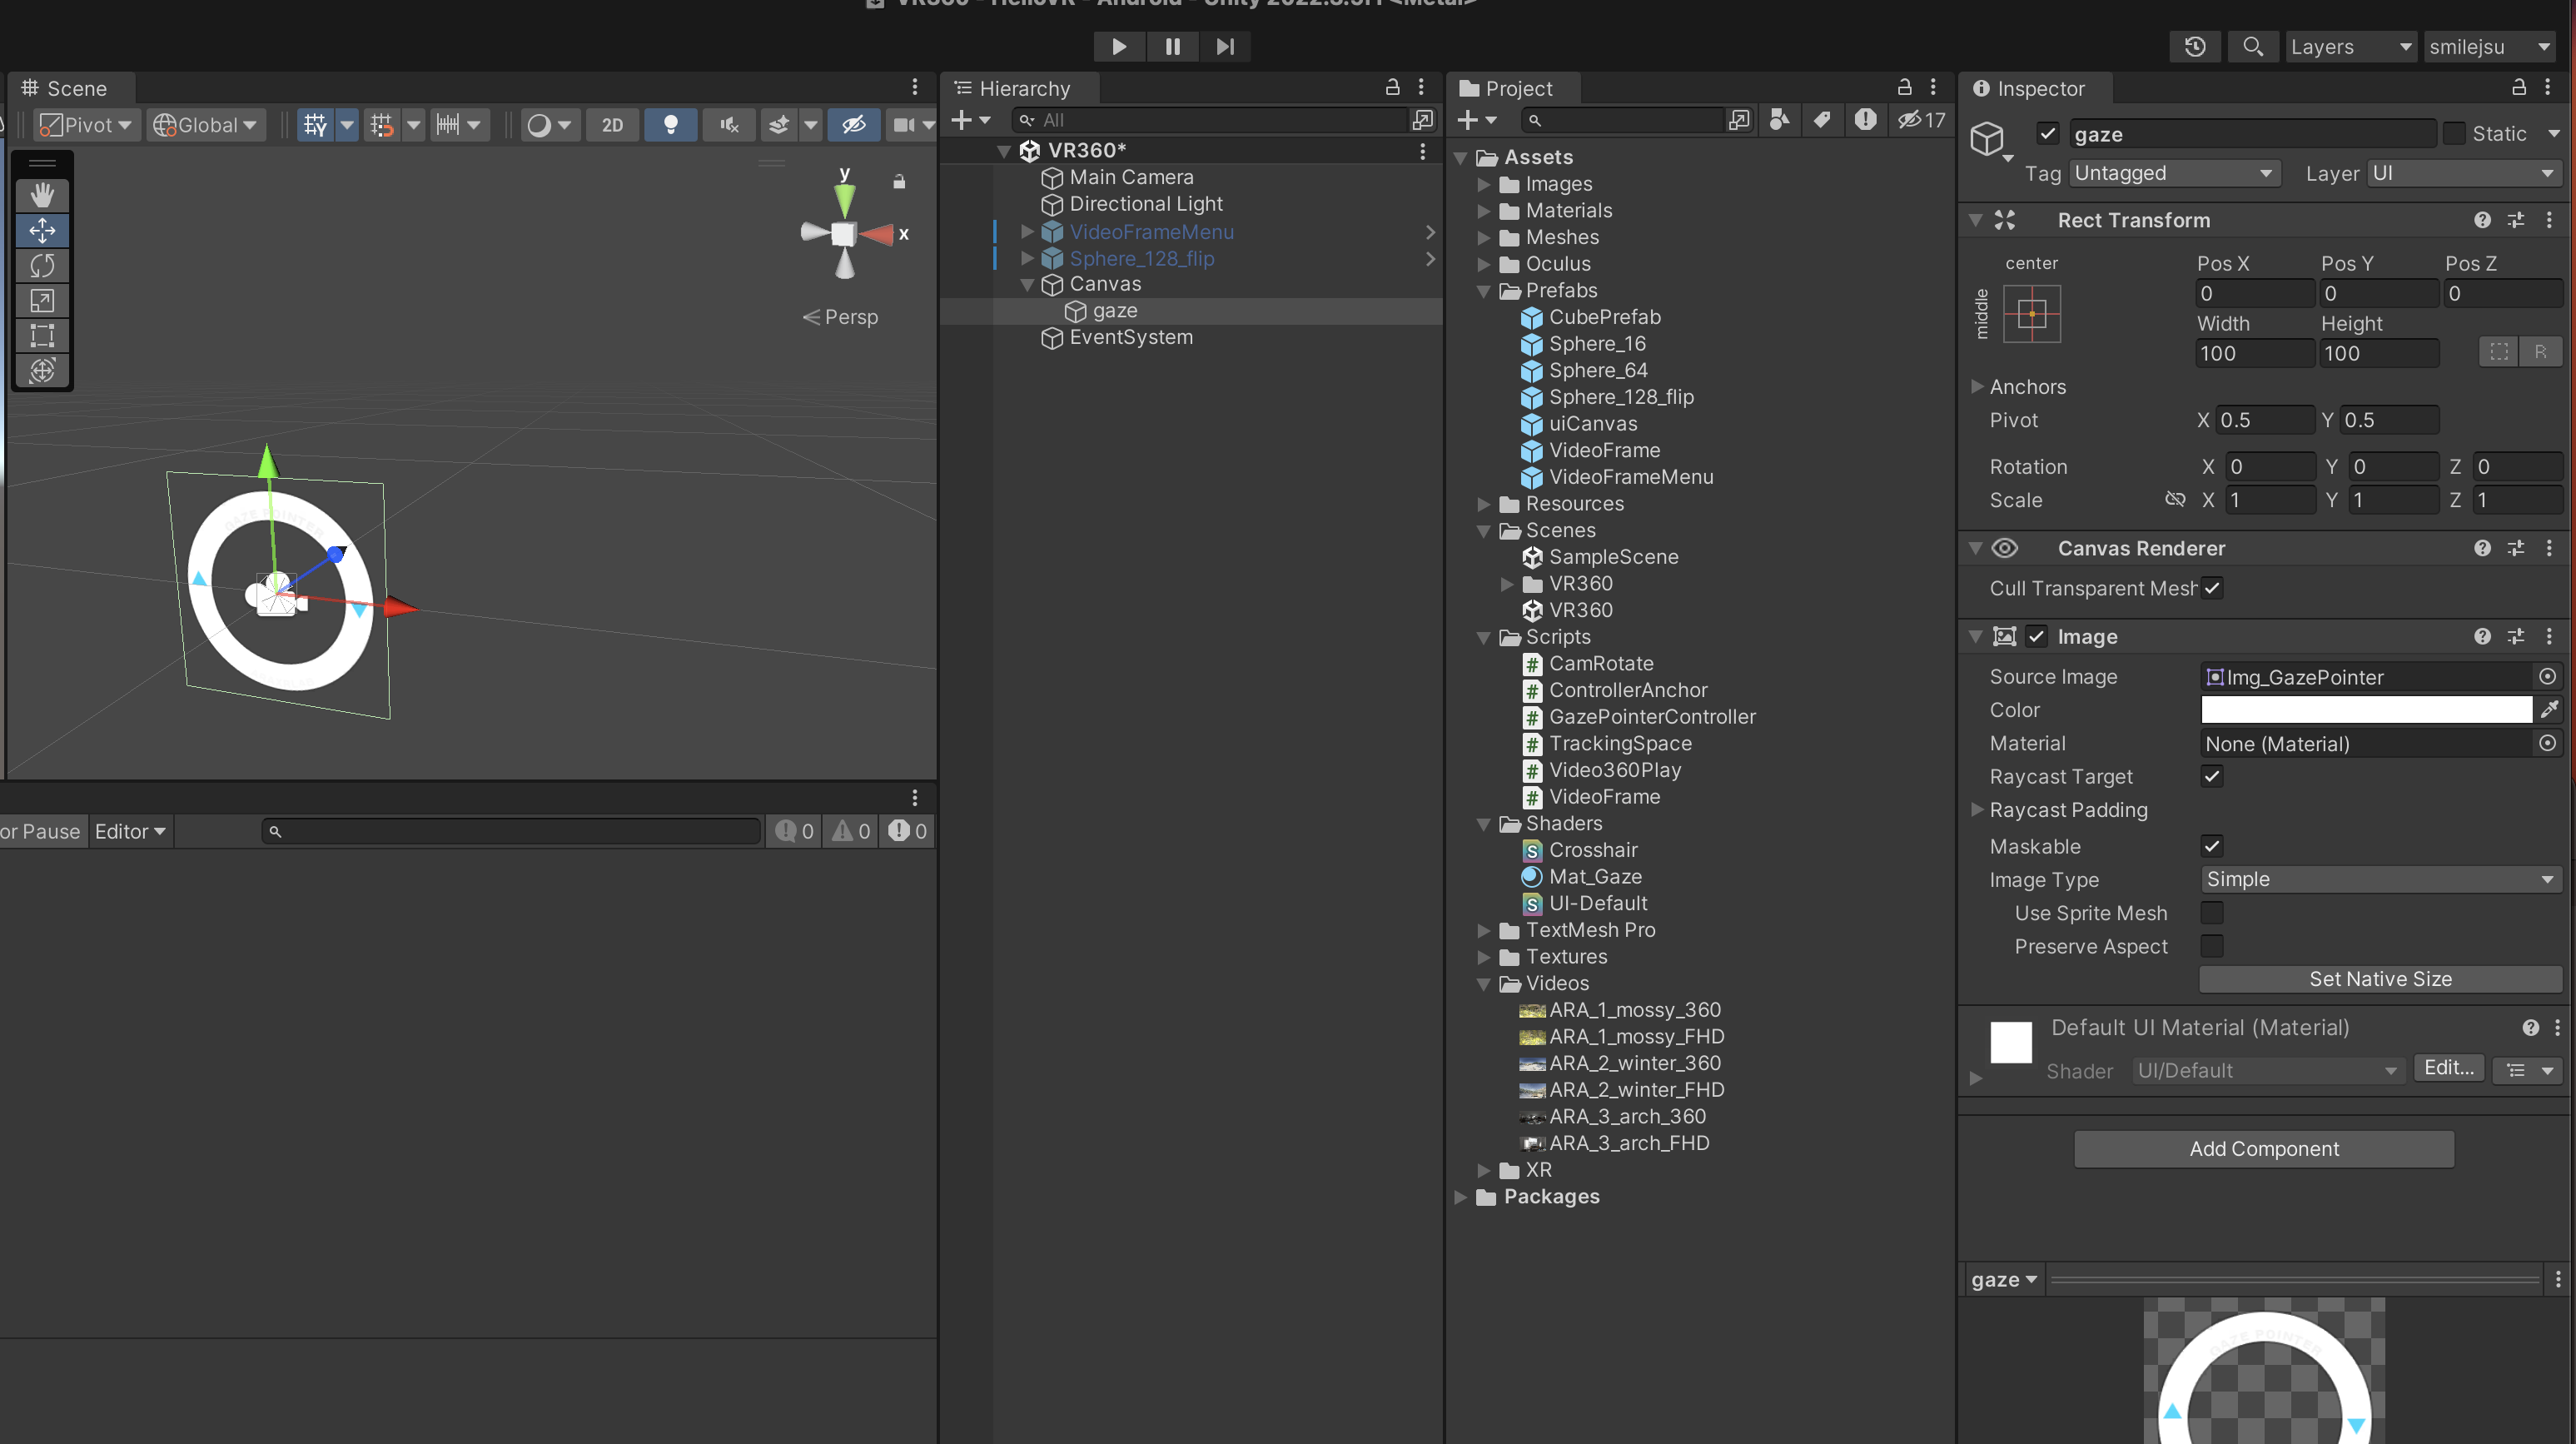2576x1444 pixels.
Task: Toggle Raycast Target checkbox
Action: coord(2211,776)
